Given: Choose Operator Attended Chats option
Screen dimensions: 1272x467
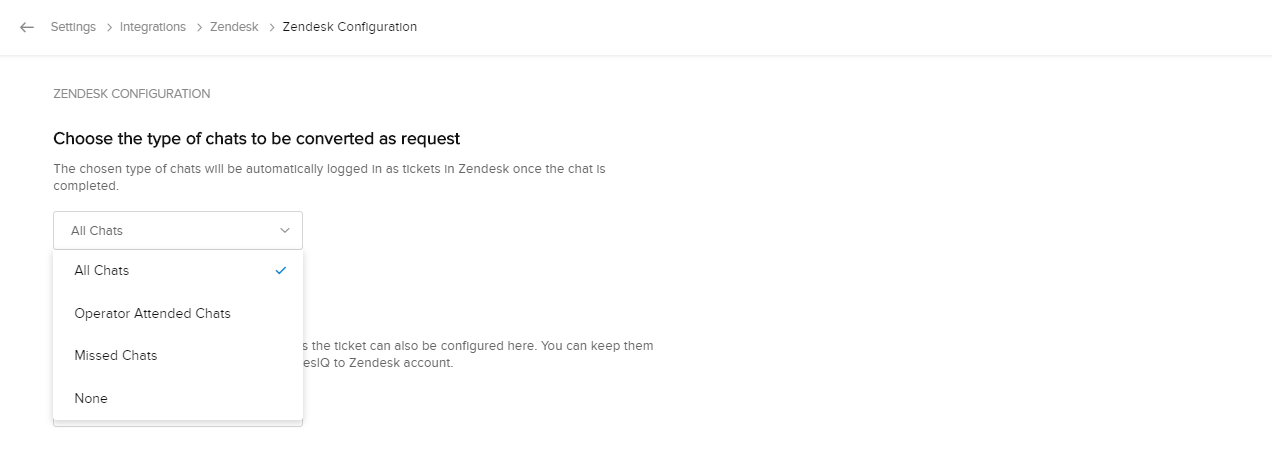Looking at the screenshot, I should pos(152,313).
